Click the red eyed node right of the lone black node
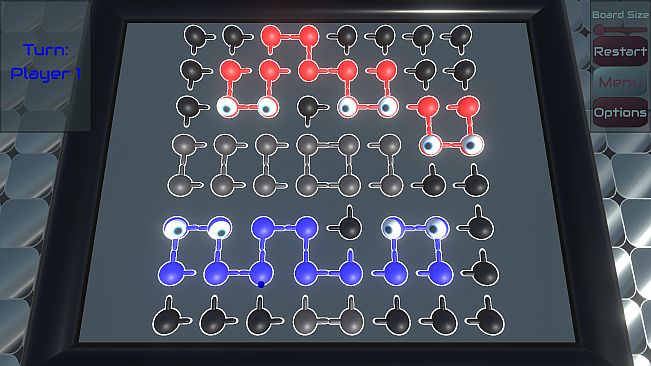This screenshot has width=651, height=366. [x=348, y=107]
